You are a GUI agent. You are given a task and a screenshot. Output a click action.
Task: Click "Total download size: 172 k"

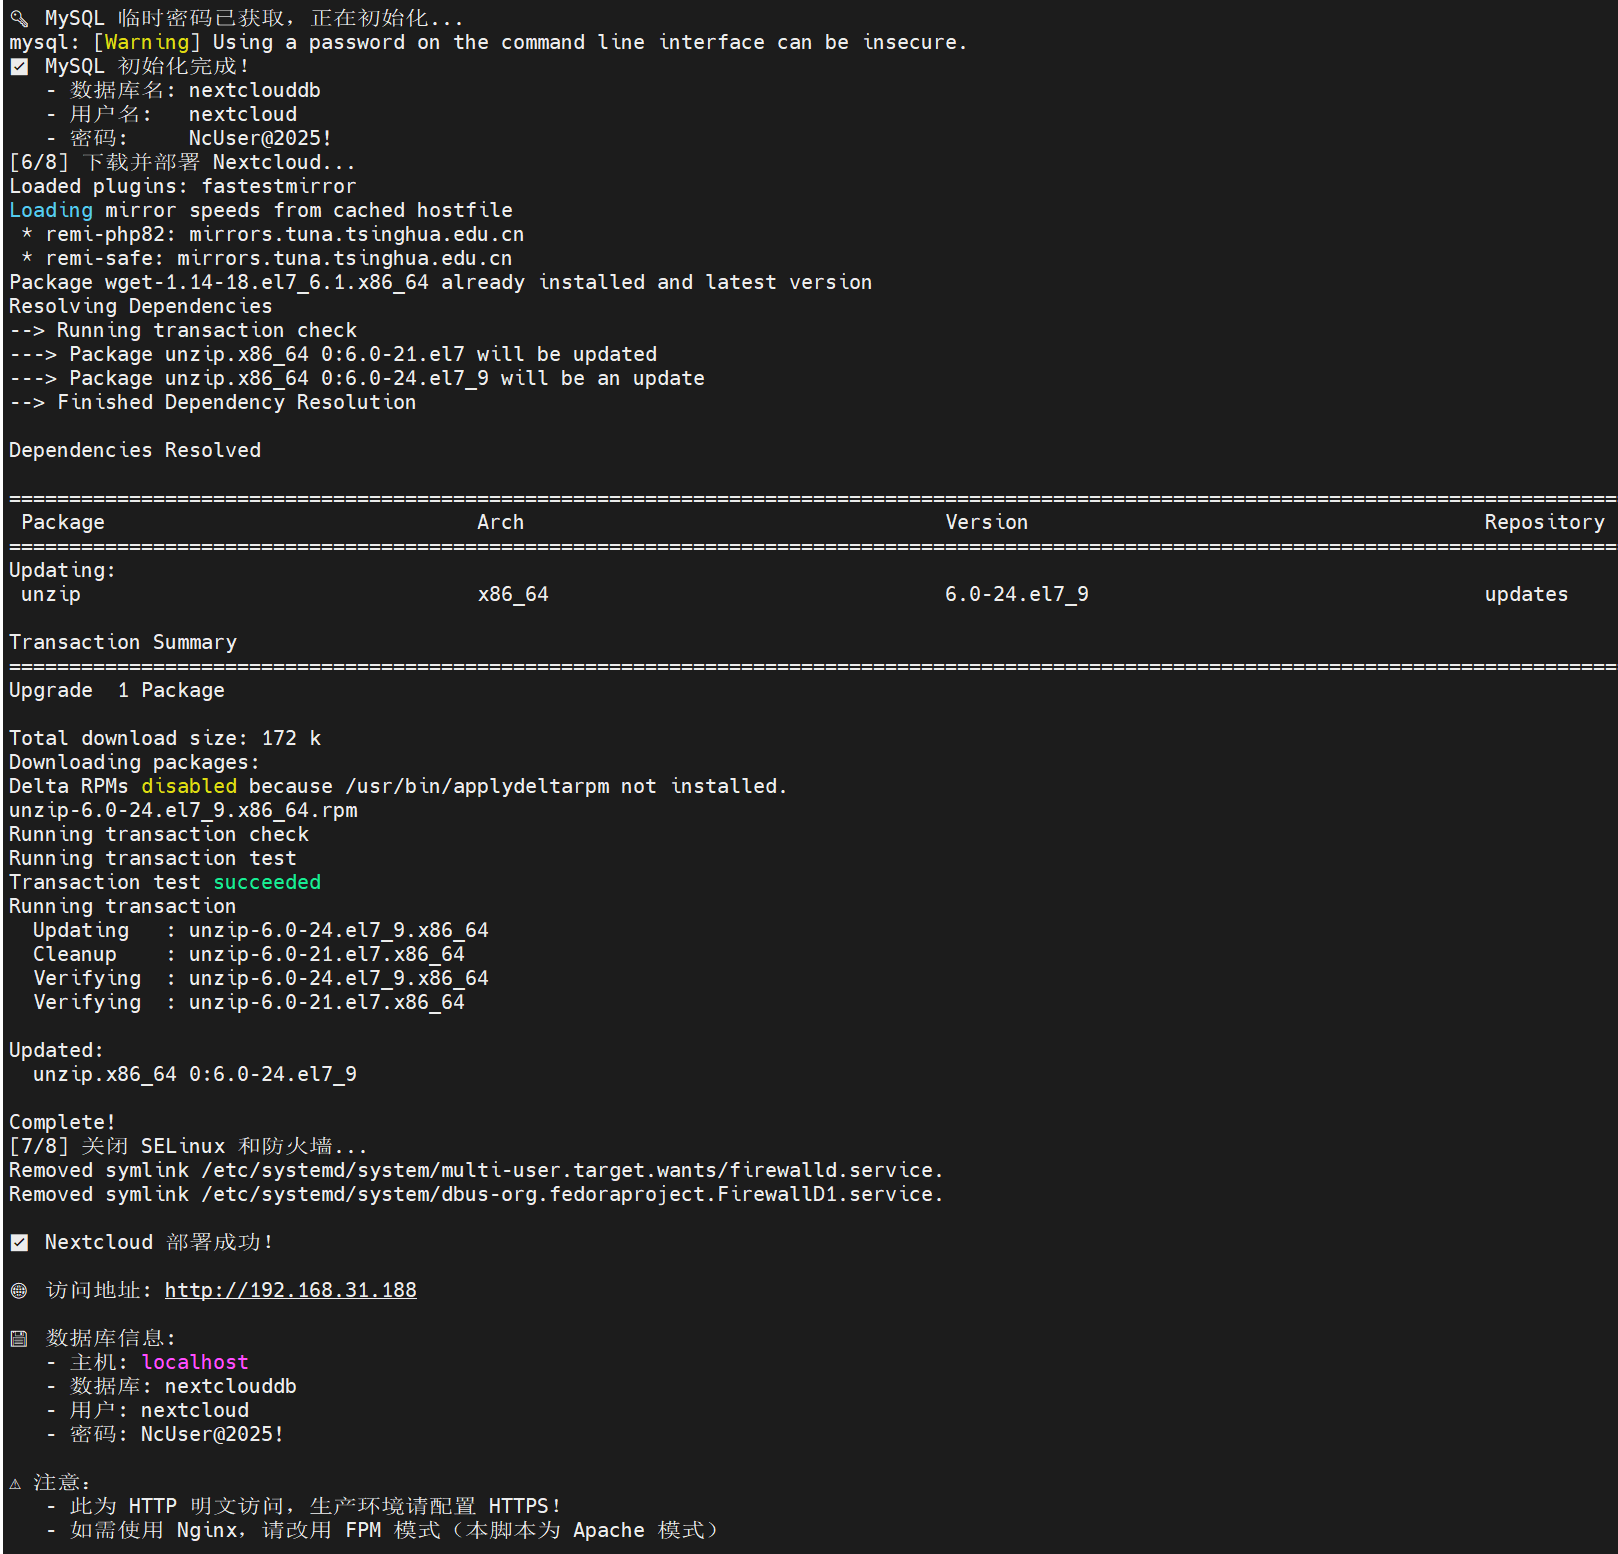click(x=165, y=738)
